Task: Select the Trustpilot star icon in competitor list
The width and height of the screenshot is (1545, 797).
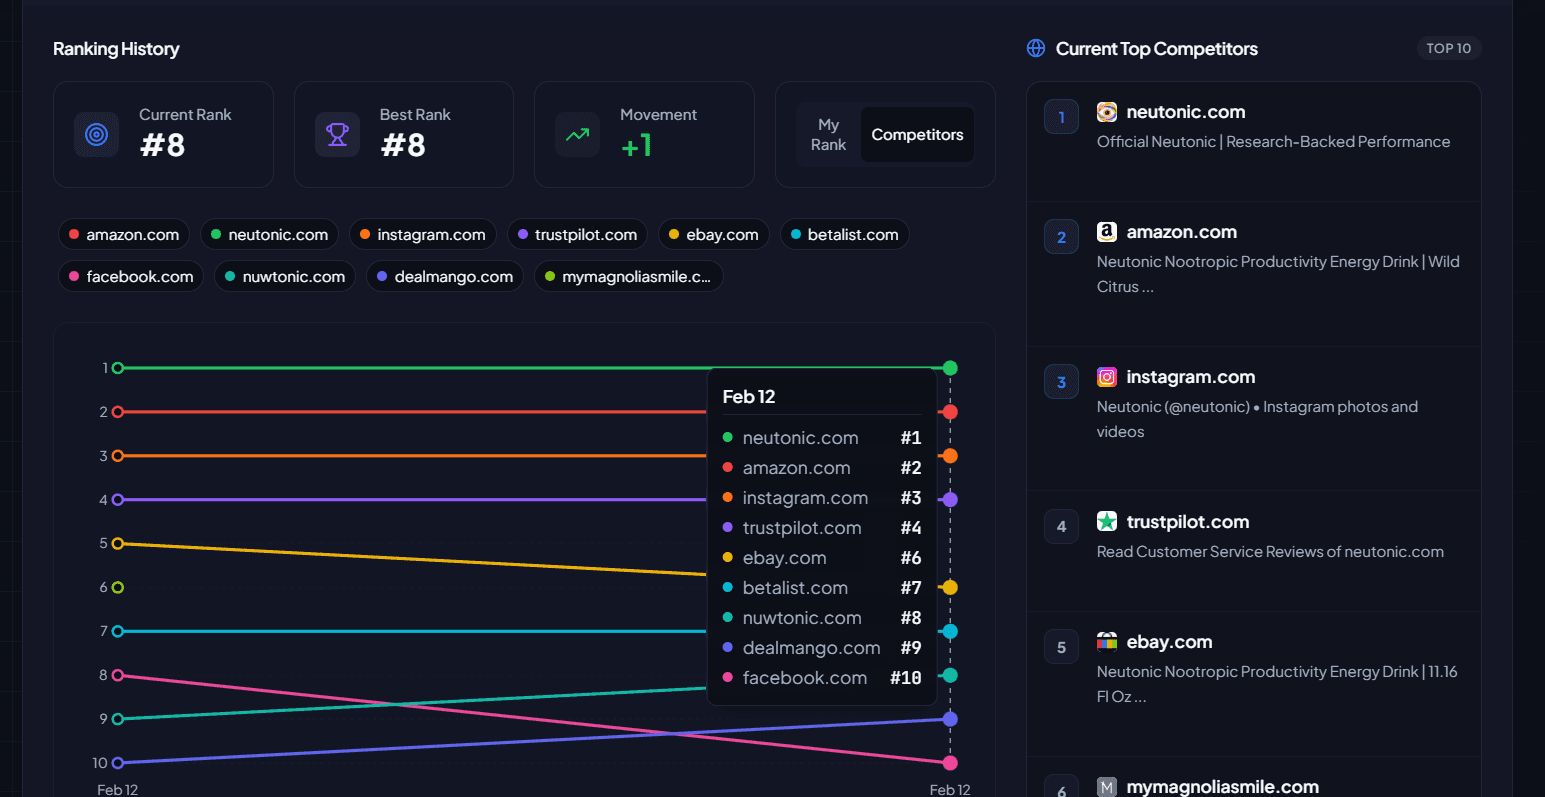Action: pyautogui.click(x=1107, y=521)
